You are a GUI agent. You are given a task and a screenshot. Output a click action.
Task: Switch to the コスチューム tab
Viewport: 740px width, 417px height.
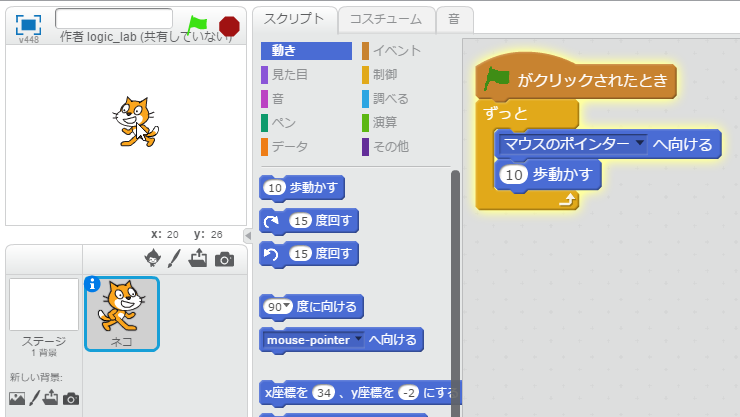coord(386,19)
